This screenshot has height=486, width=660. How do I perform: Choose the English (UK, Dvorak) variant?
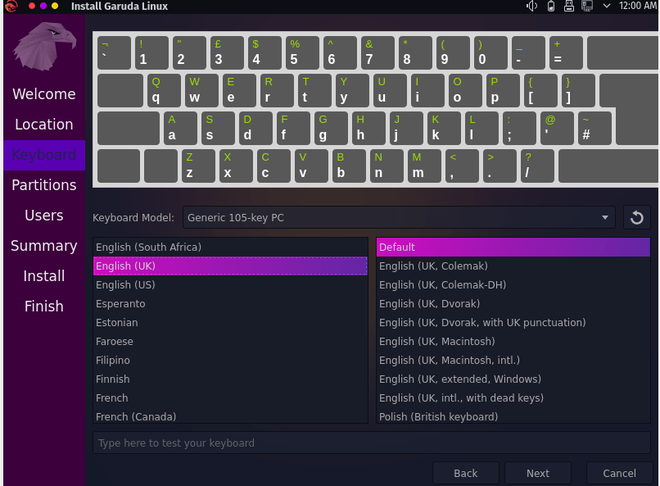coord(513,304)
